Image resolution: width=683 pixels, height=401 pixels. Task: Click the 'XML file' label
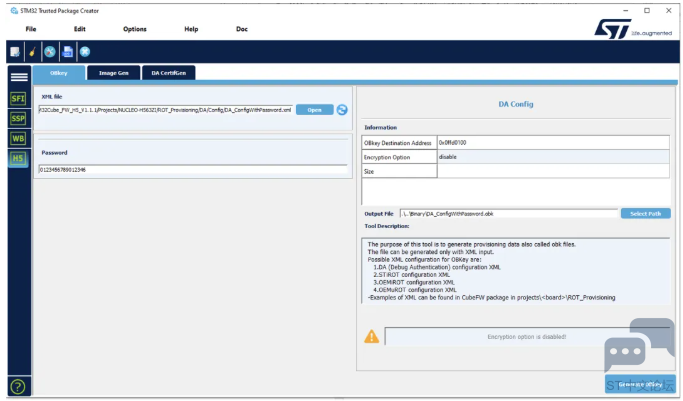click(x=52, y=97)
